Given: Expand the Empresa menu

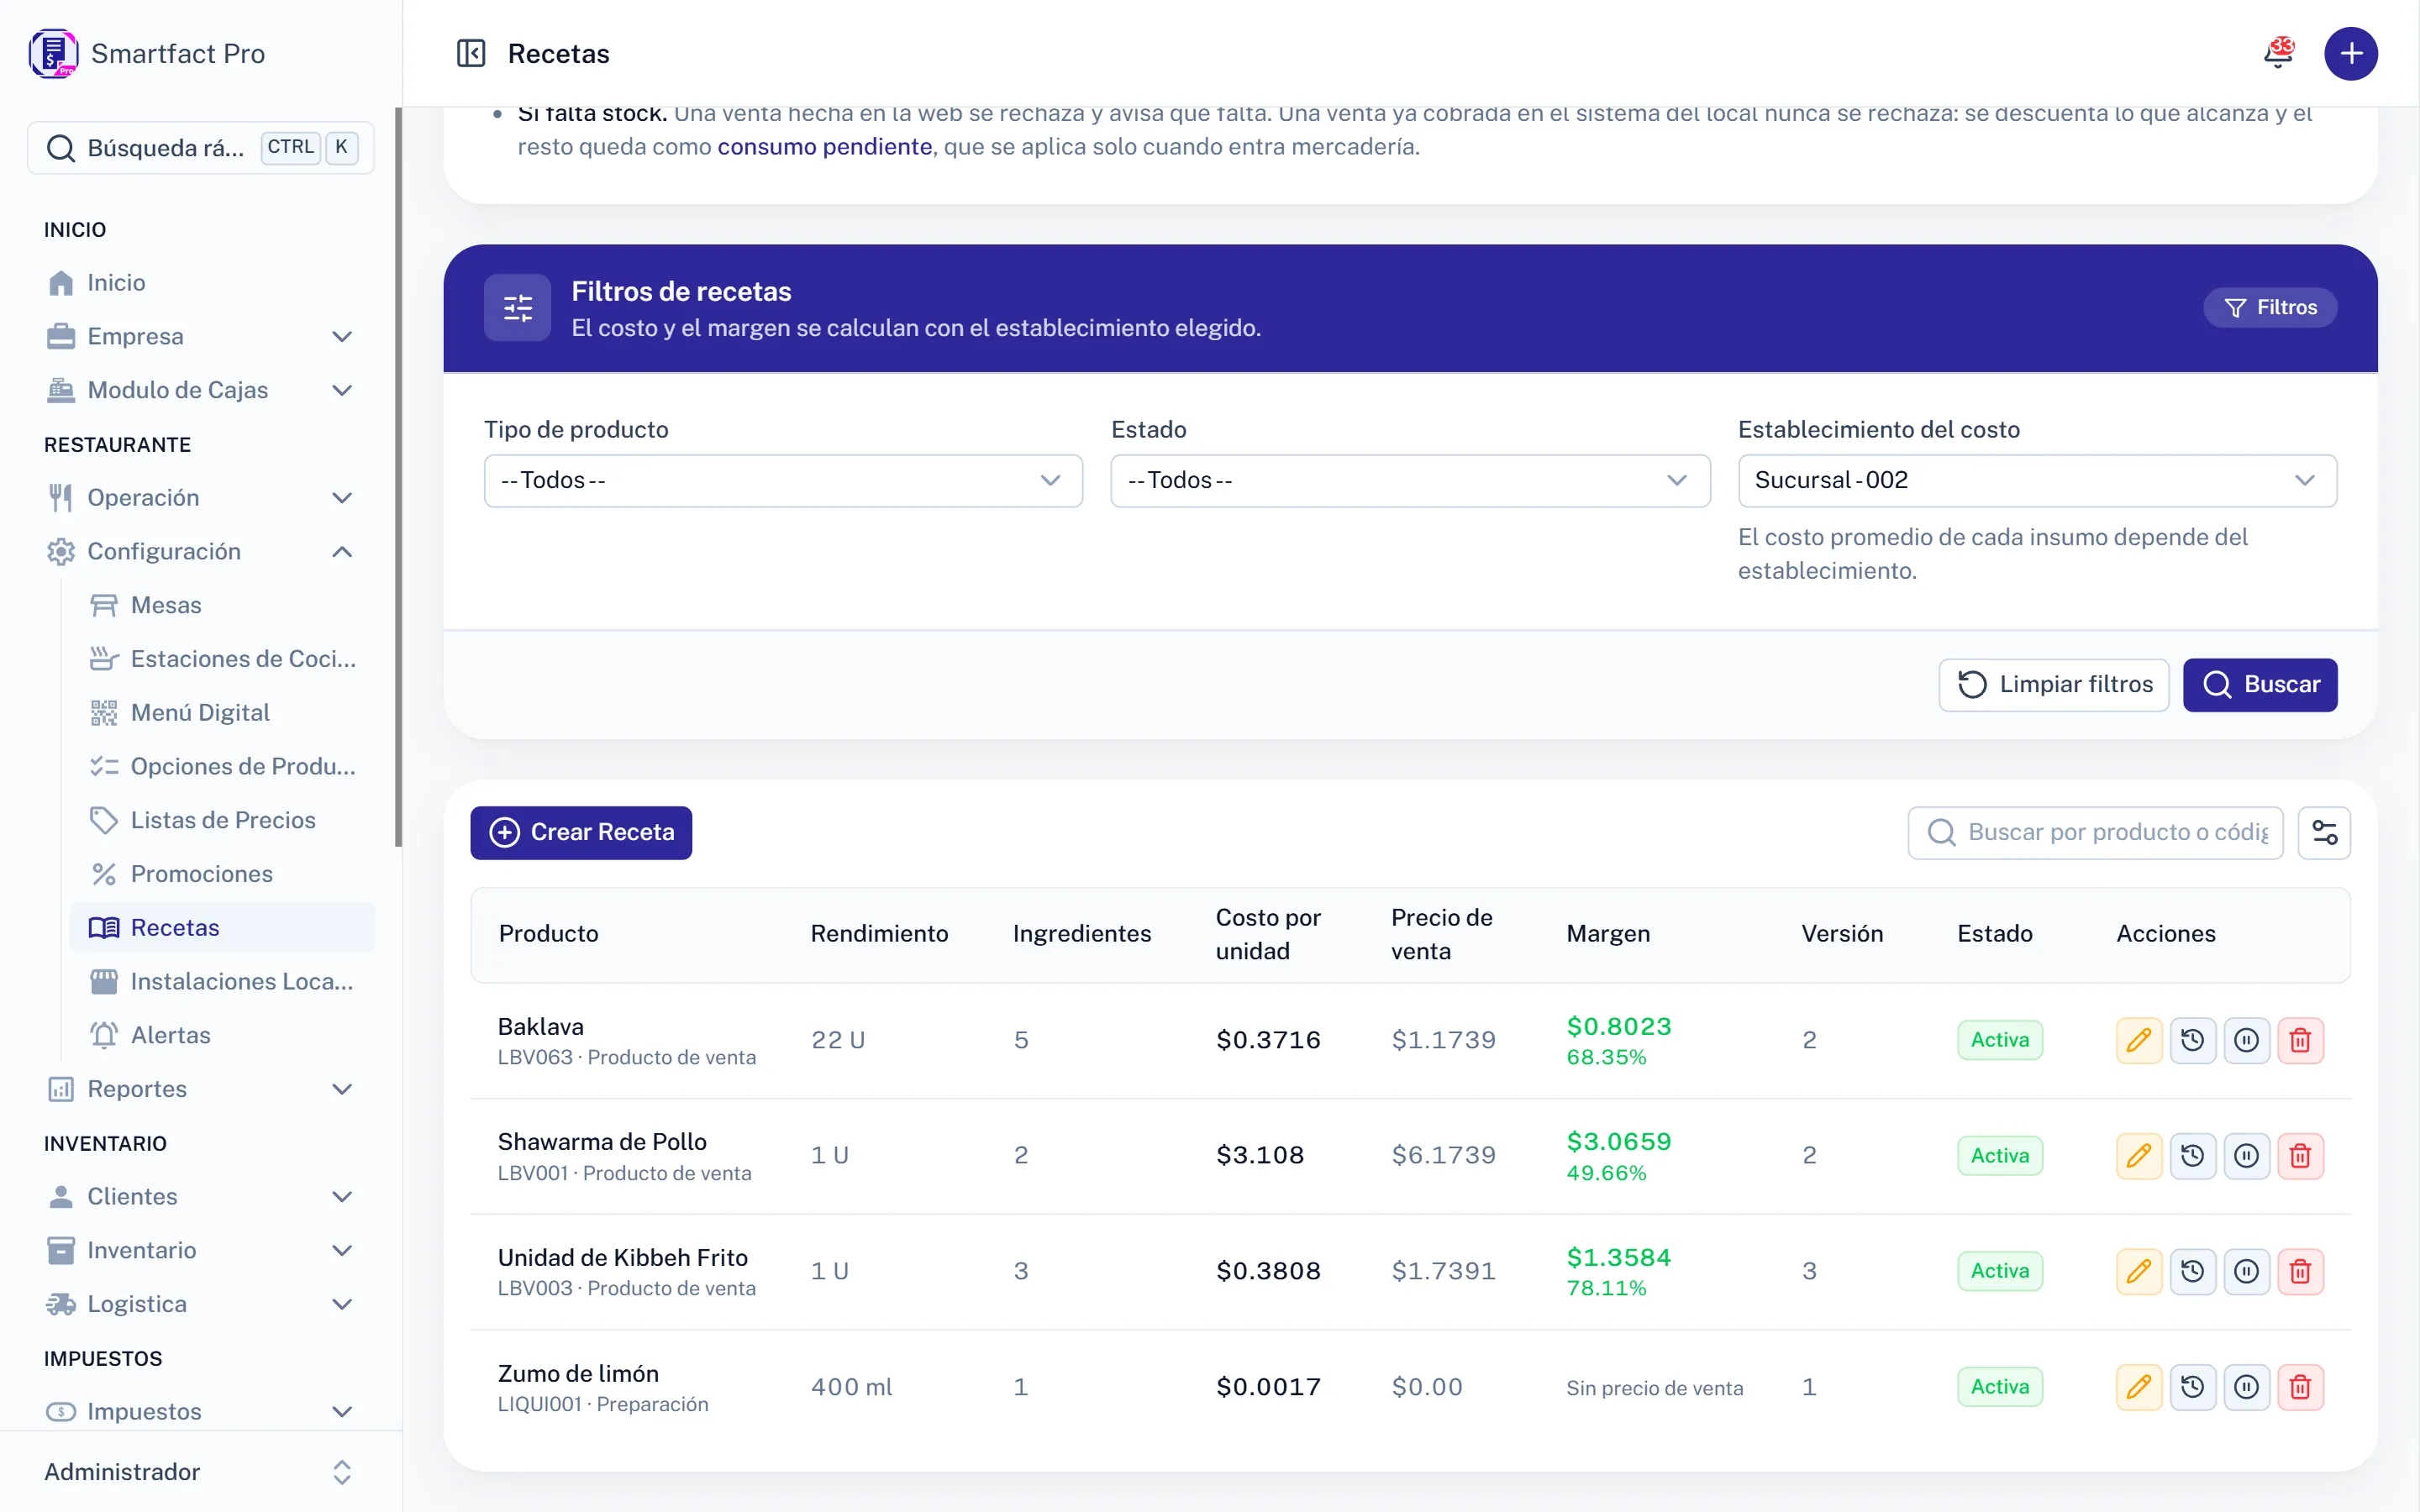Looking at the screenshot, I should point(200,336).
